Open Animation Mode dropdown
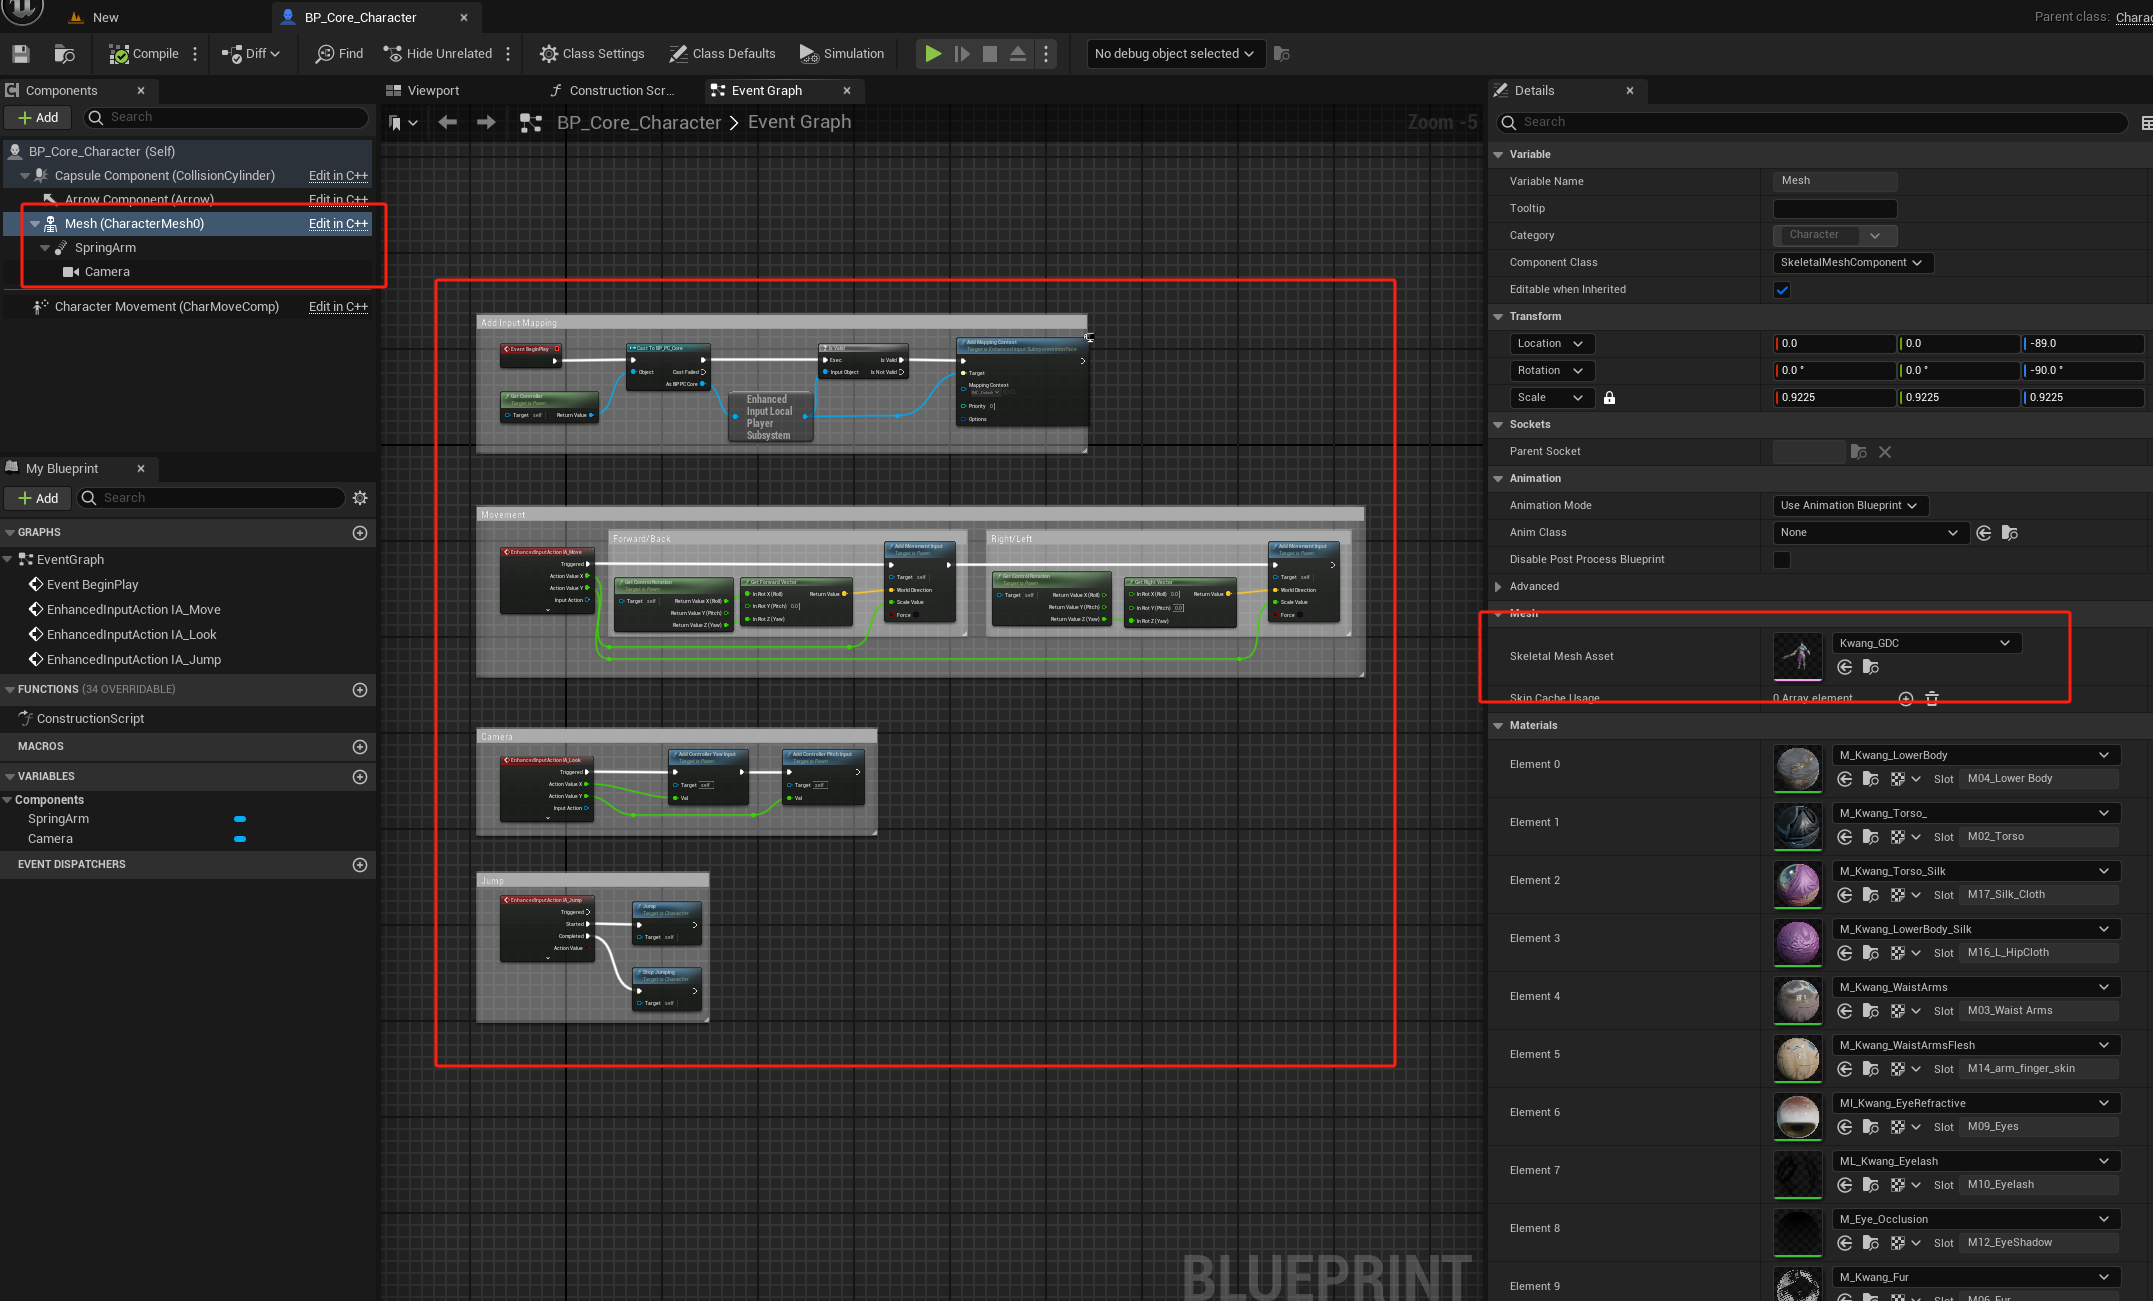 click(1849, 506)
